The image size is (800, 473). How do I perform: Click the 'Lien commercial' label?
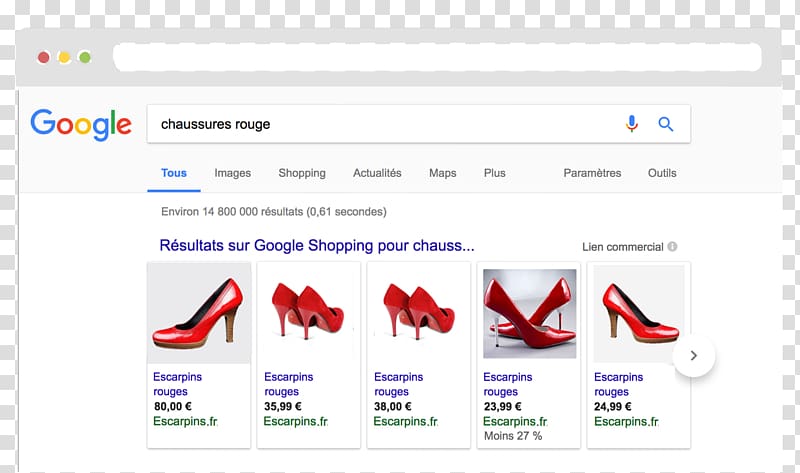click(623, 247)
